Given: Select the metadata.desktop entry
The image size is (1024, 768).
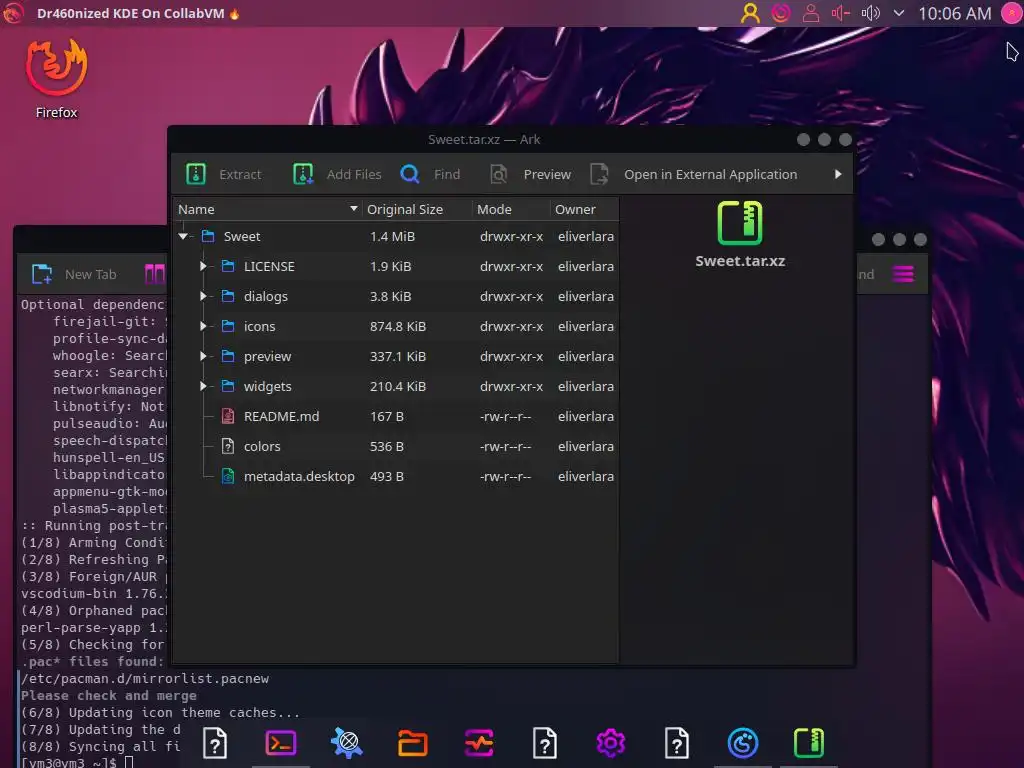Looking at the screenshot, I should (299, 477).
